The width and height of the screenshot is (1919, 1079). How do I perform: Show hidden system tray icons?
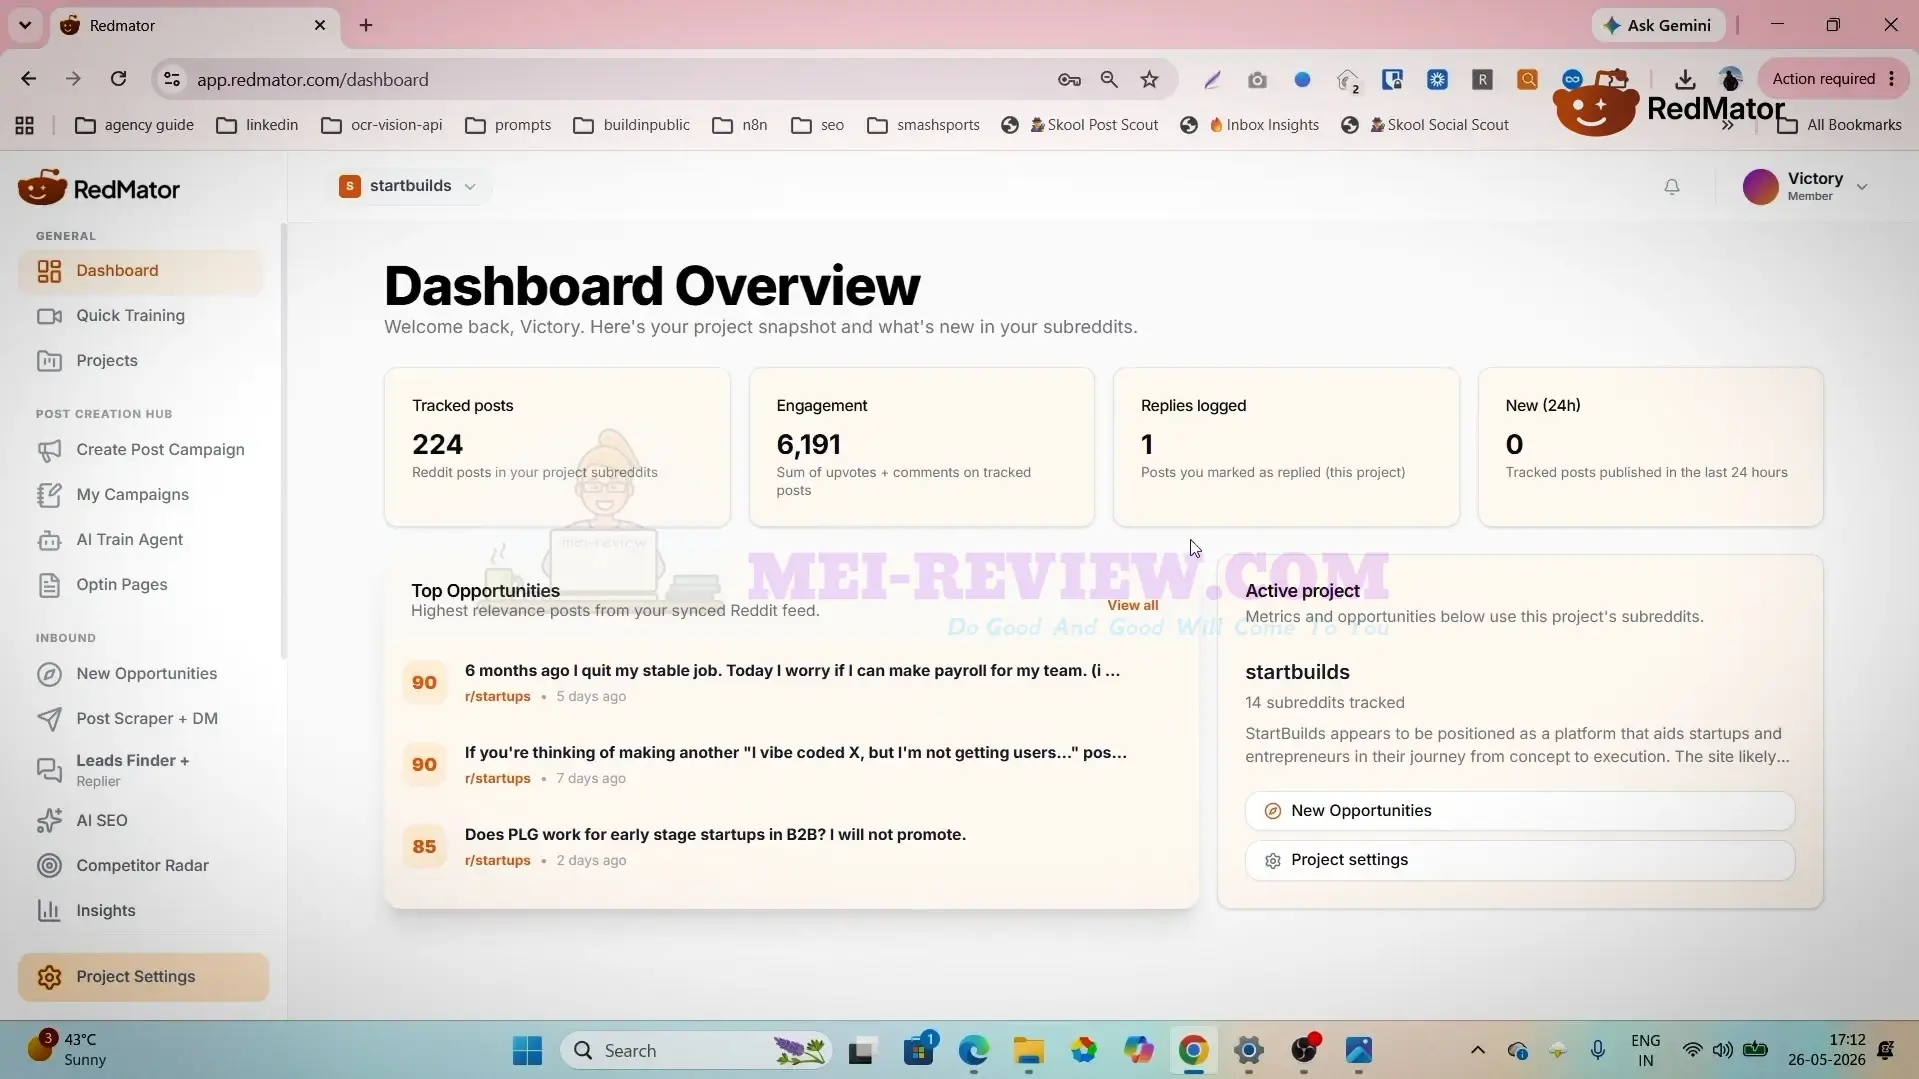point(1477,1050)
